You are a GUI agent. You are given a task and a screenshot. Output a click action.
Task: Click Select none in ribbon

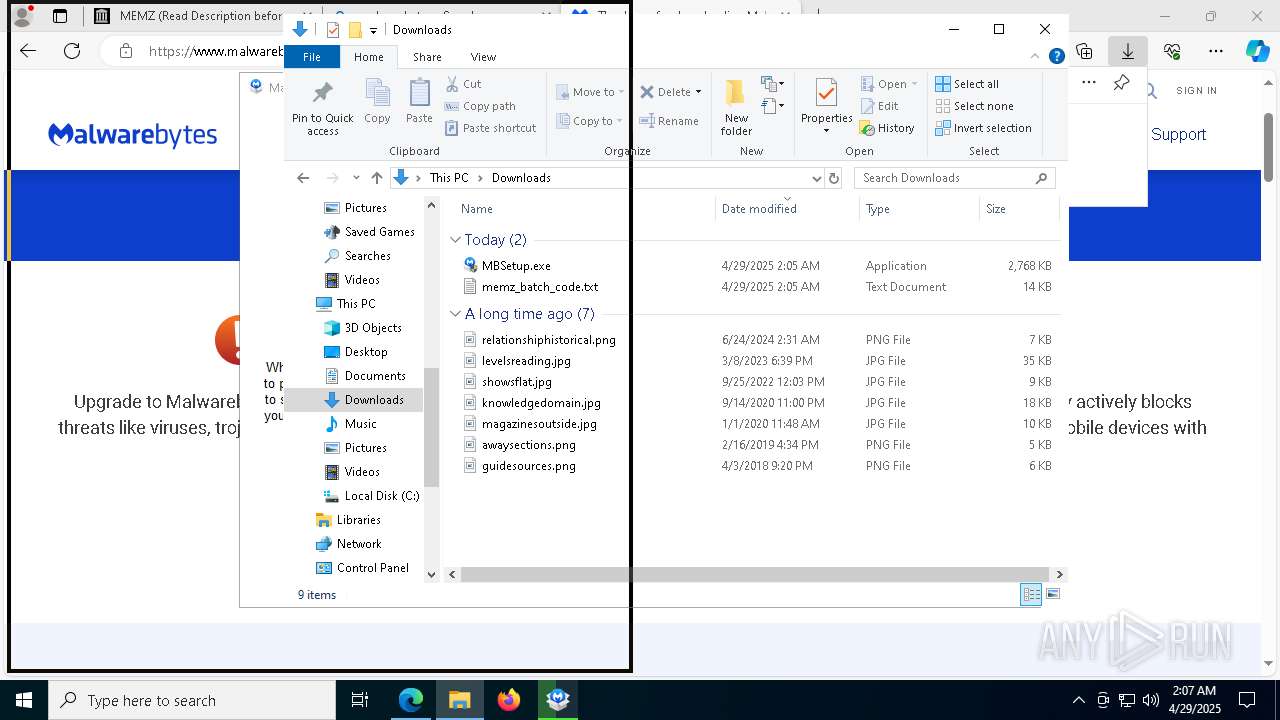click(x=974, y=106)
